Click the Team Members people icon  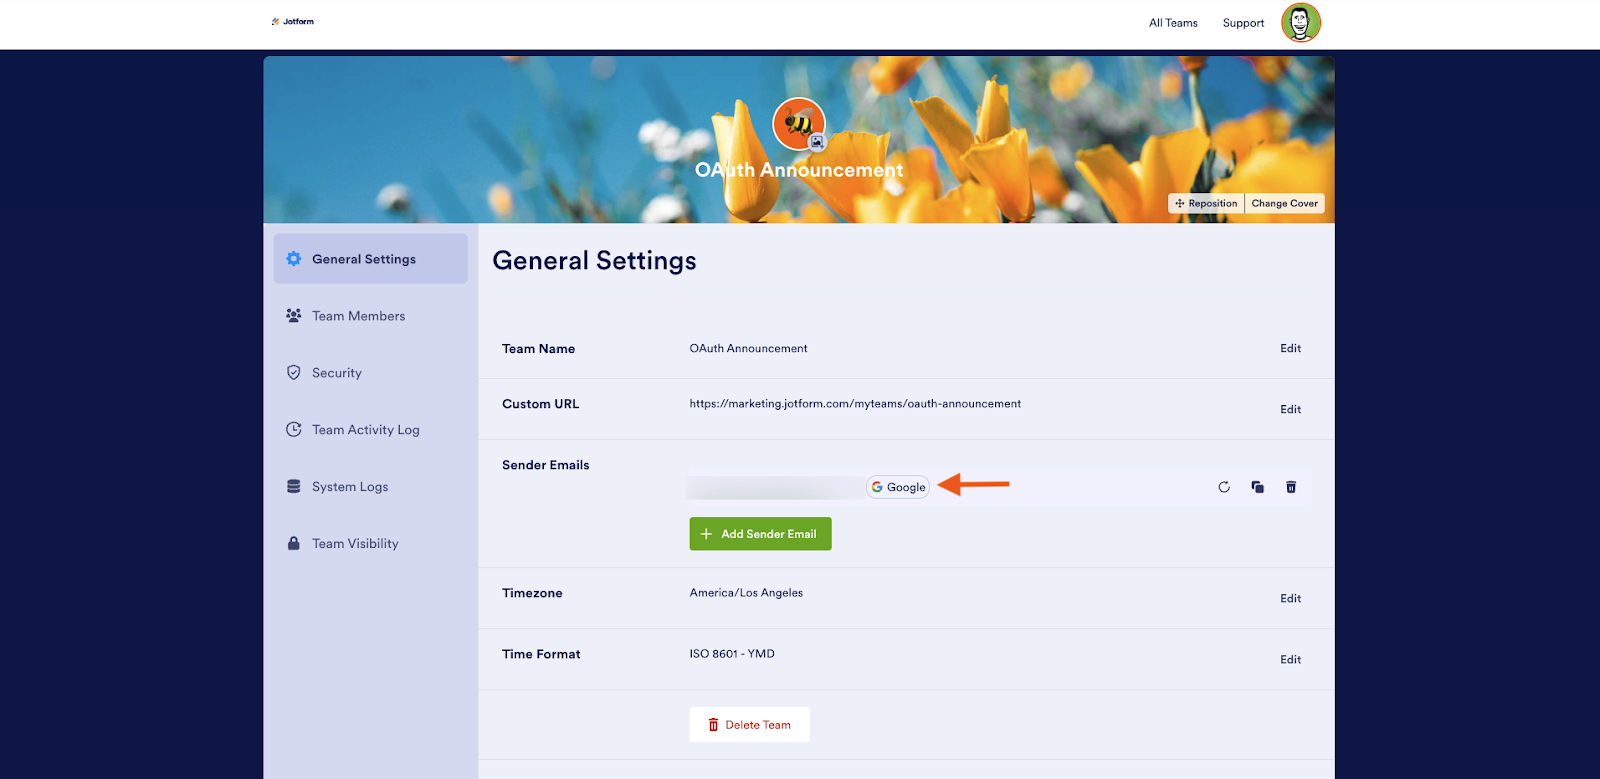pos(293,315)
